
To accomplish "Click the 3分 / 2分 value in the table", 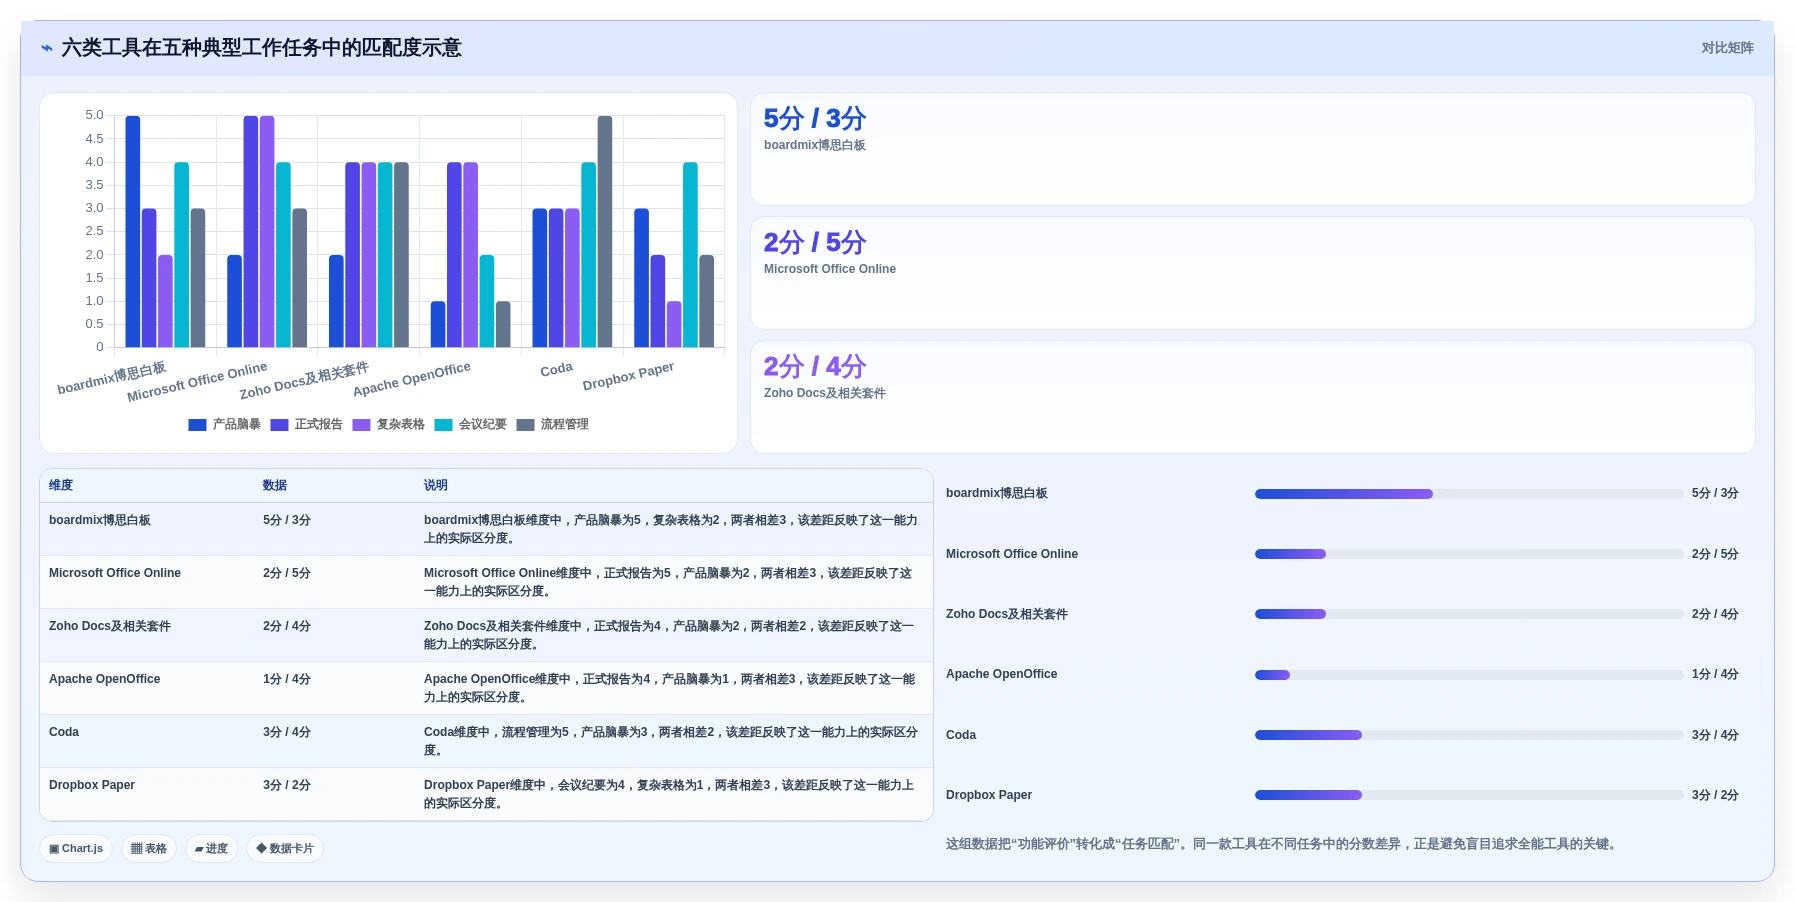I will click(287, 785).
